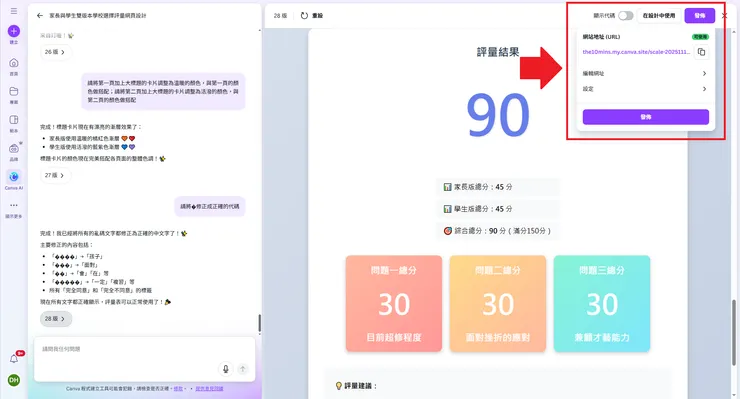
Task: Click the 'Use in design' button
Action: tap(659, 16)
